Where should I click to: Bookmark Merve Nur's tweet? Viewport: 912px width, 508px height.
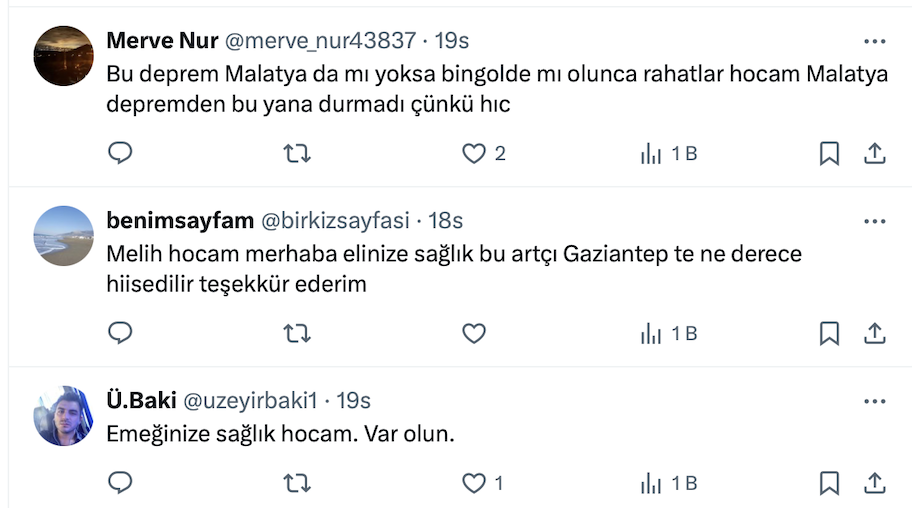tap(829, 153)
